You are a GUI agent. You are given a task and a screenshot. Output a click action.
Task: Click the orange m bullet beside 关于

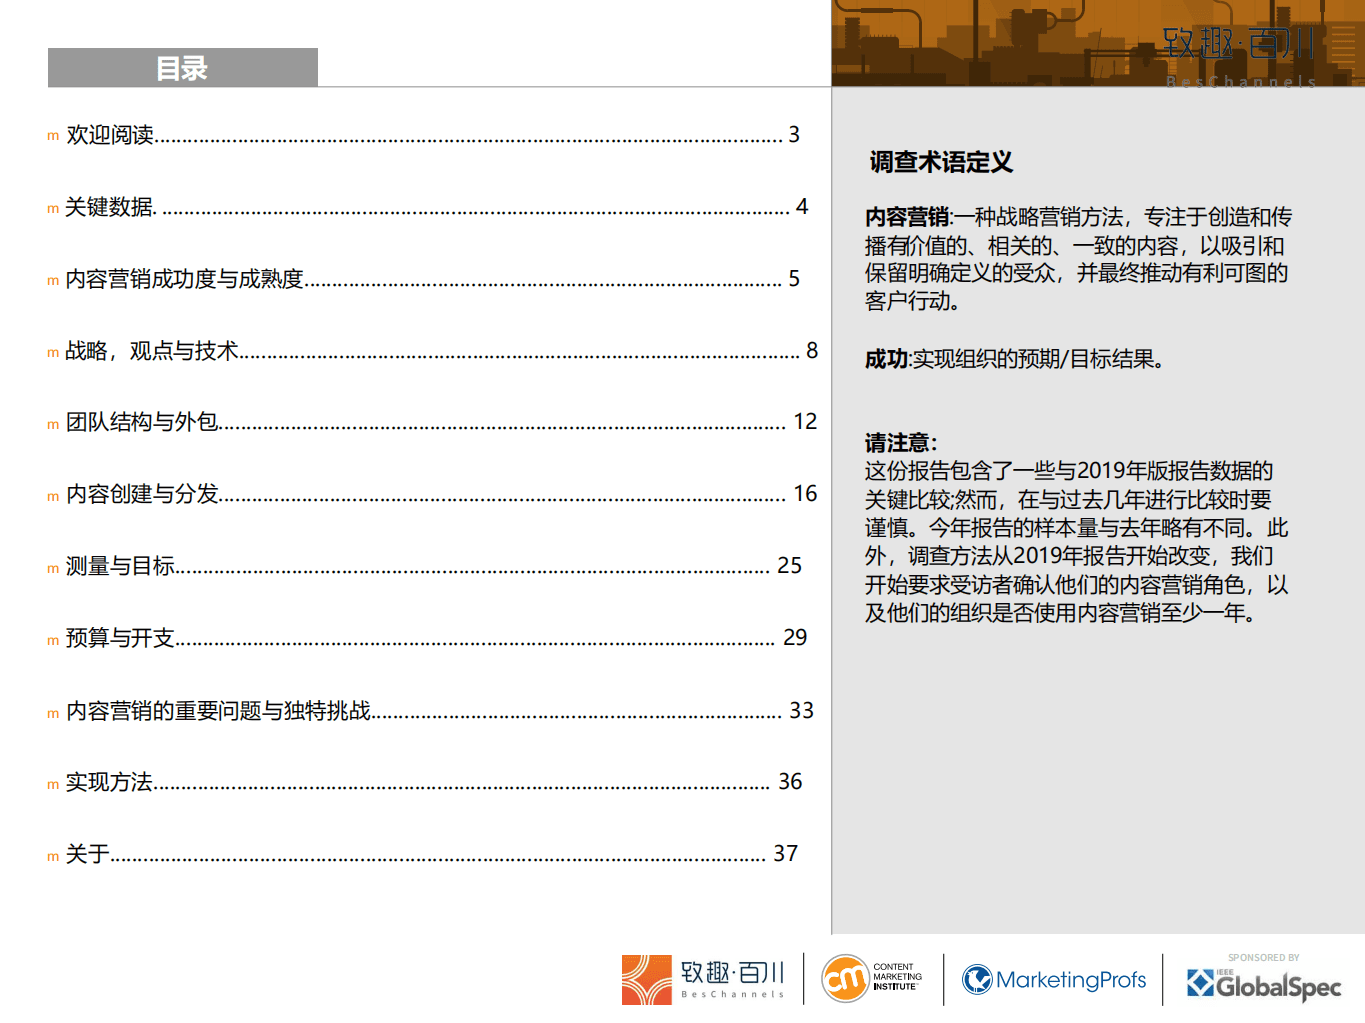(51, 856)
